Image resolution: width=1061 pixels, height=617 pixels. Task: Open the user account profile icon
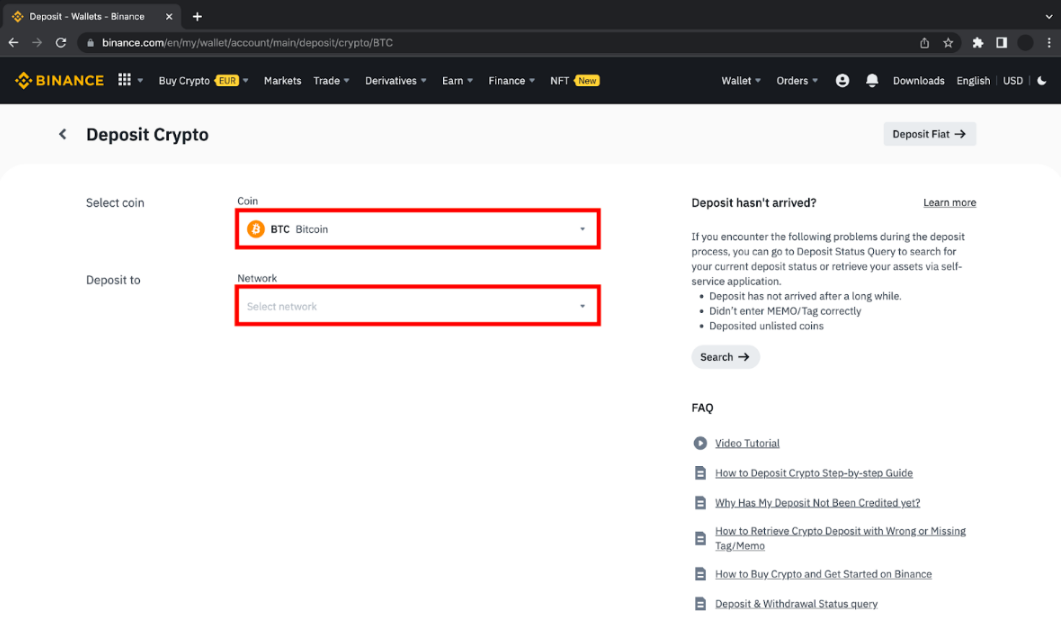842,81
